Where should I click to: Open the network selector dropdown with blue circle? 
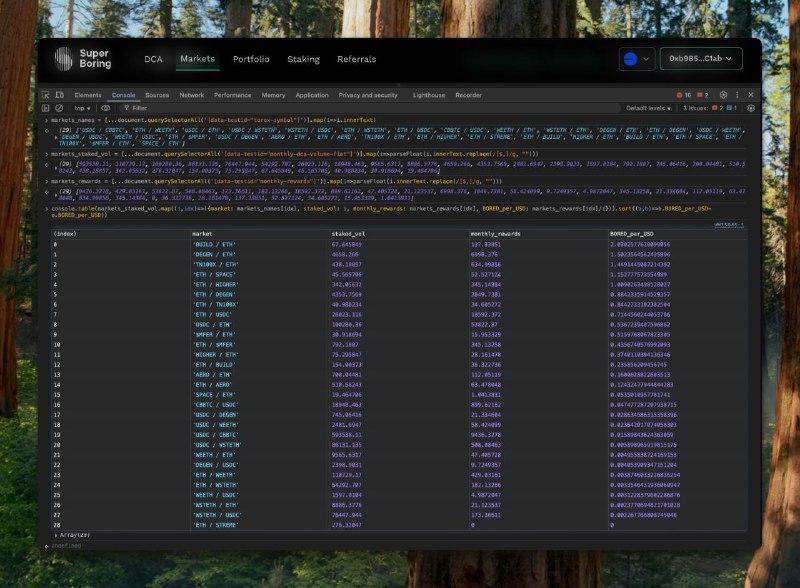(x=637, y=59)
